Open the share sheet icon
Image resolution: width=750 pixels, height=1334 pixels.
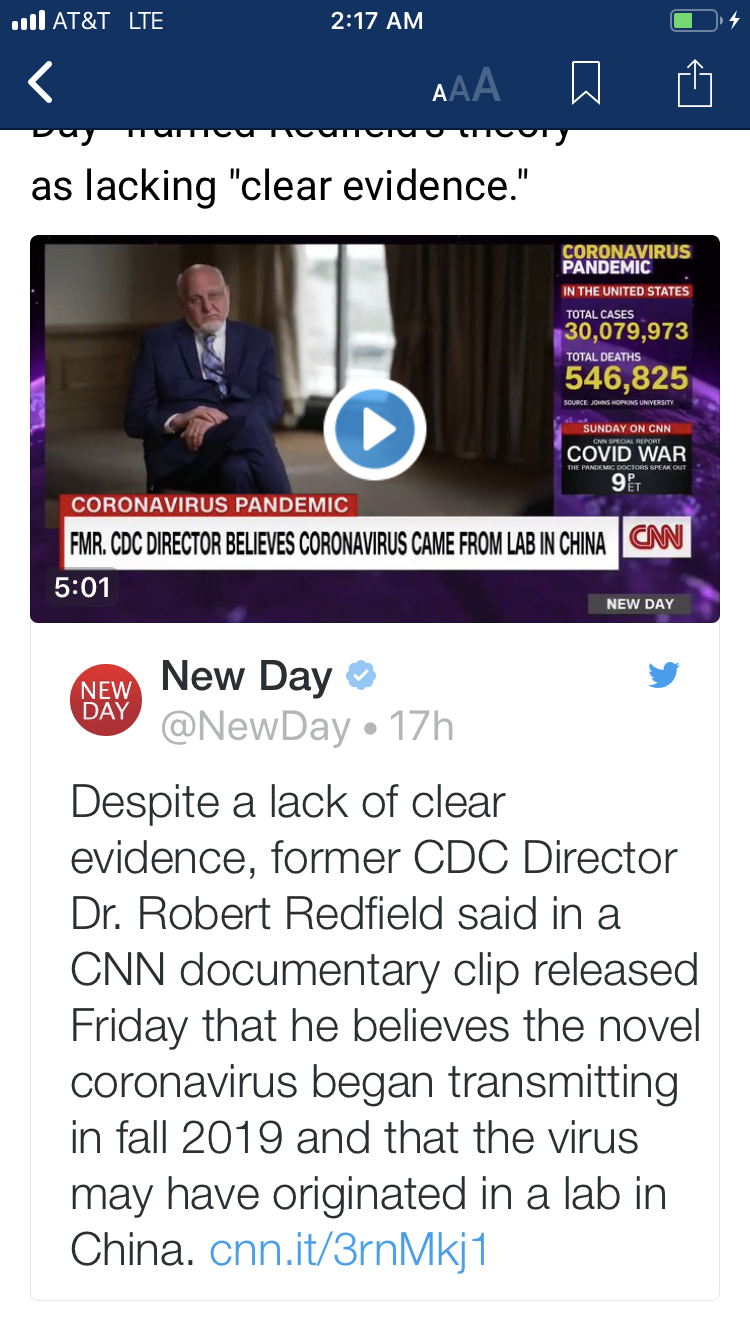[x=694, y=83]
